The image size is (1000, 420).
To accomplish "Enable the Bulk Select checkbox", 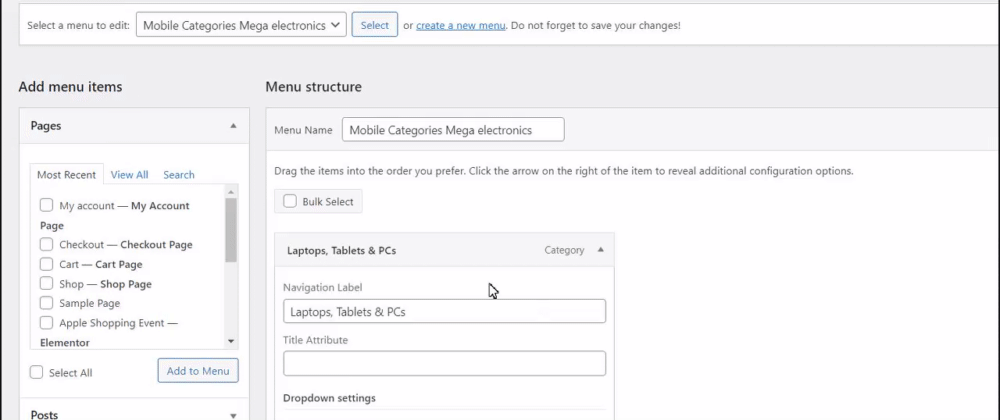I will [290, 201].
